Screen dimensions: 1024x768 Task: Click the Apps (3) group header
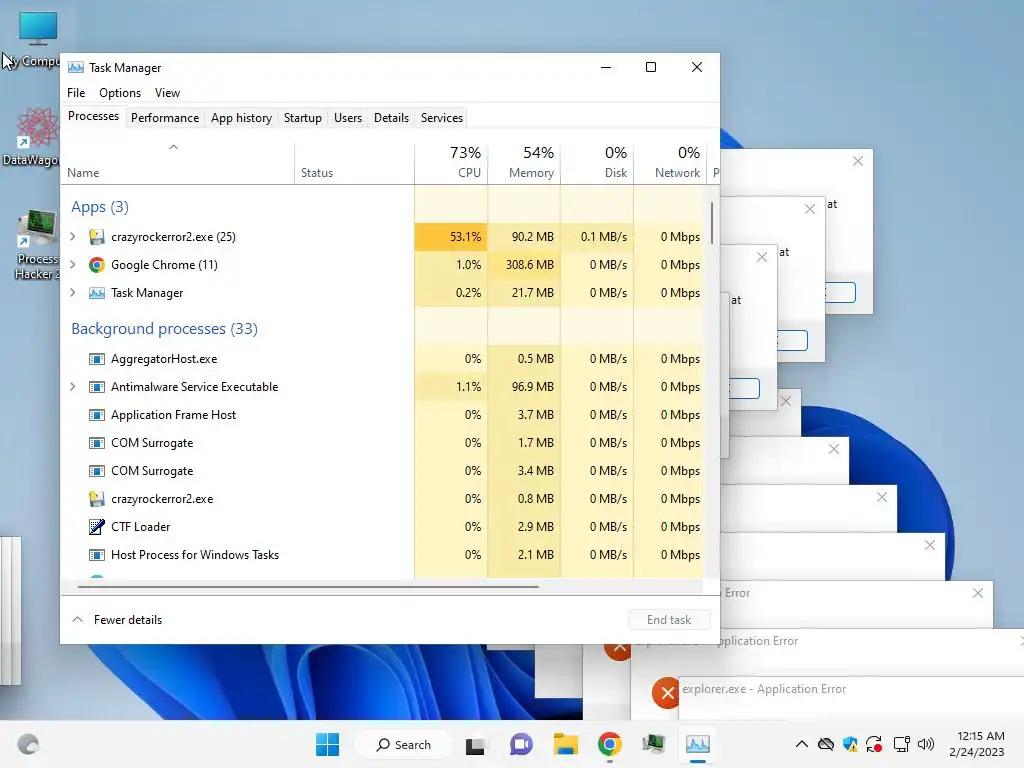pyautogui.click(x=100, y=207)
